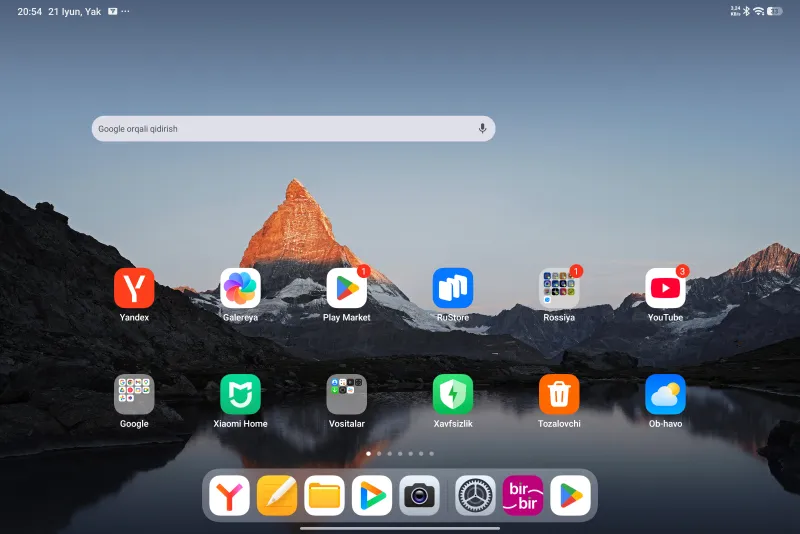The image size is (800, 534).
Task: Tap the navigation gesture bar at bottom
Action: tap(400, 528)
